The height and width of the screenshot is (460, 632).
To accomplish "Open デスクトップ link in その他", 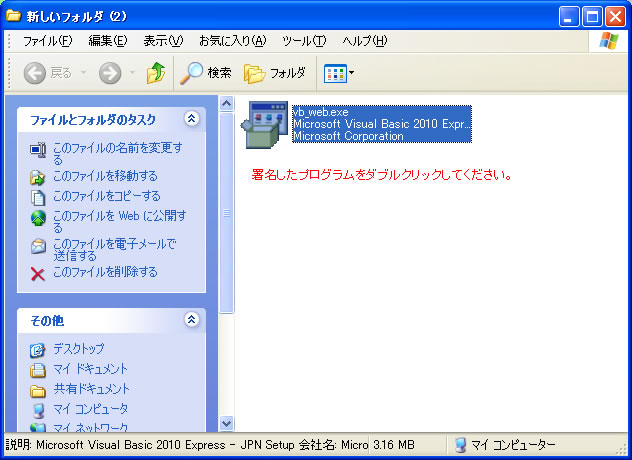I will pos(79,348).
